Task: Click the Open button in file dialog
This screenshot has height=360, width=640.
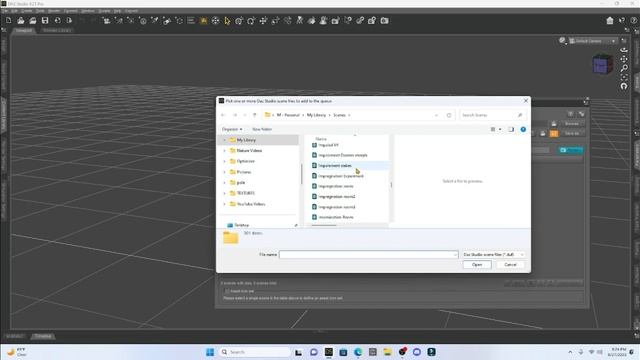Action: [x=477, y=264]
